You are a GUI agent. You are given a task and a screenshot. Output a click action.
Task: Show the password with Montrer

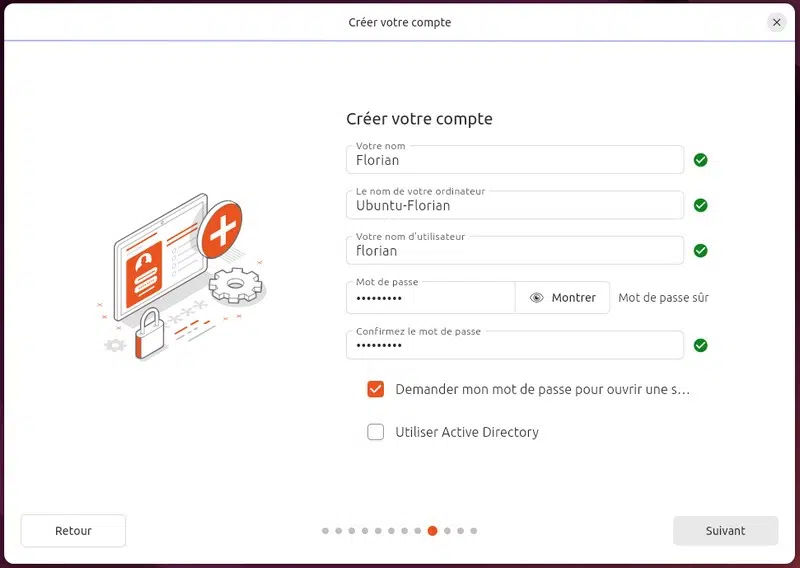pyautogui.click(x=563, y=298)
